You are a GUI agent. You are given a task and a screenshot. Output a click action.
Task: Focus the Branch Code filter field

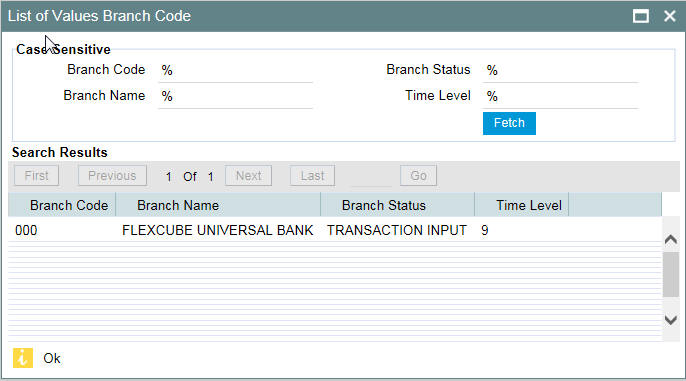click(x=235, y=70)
